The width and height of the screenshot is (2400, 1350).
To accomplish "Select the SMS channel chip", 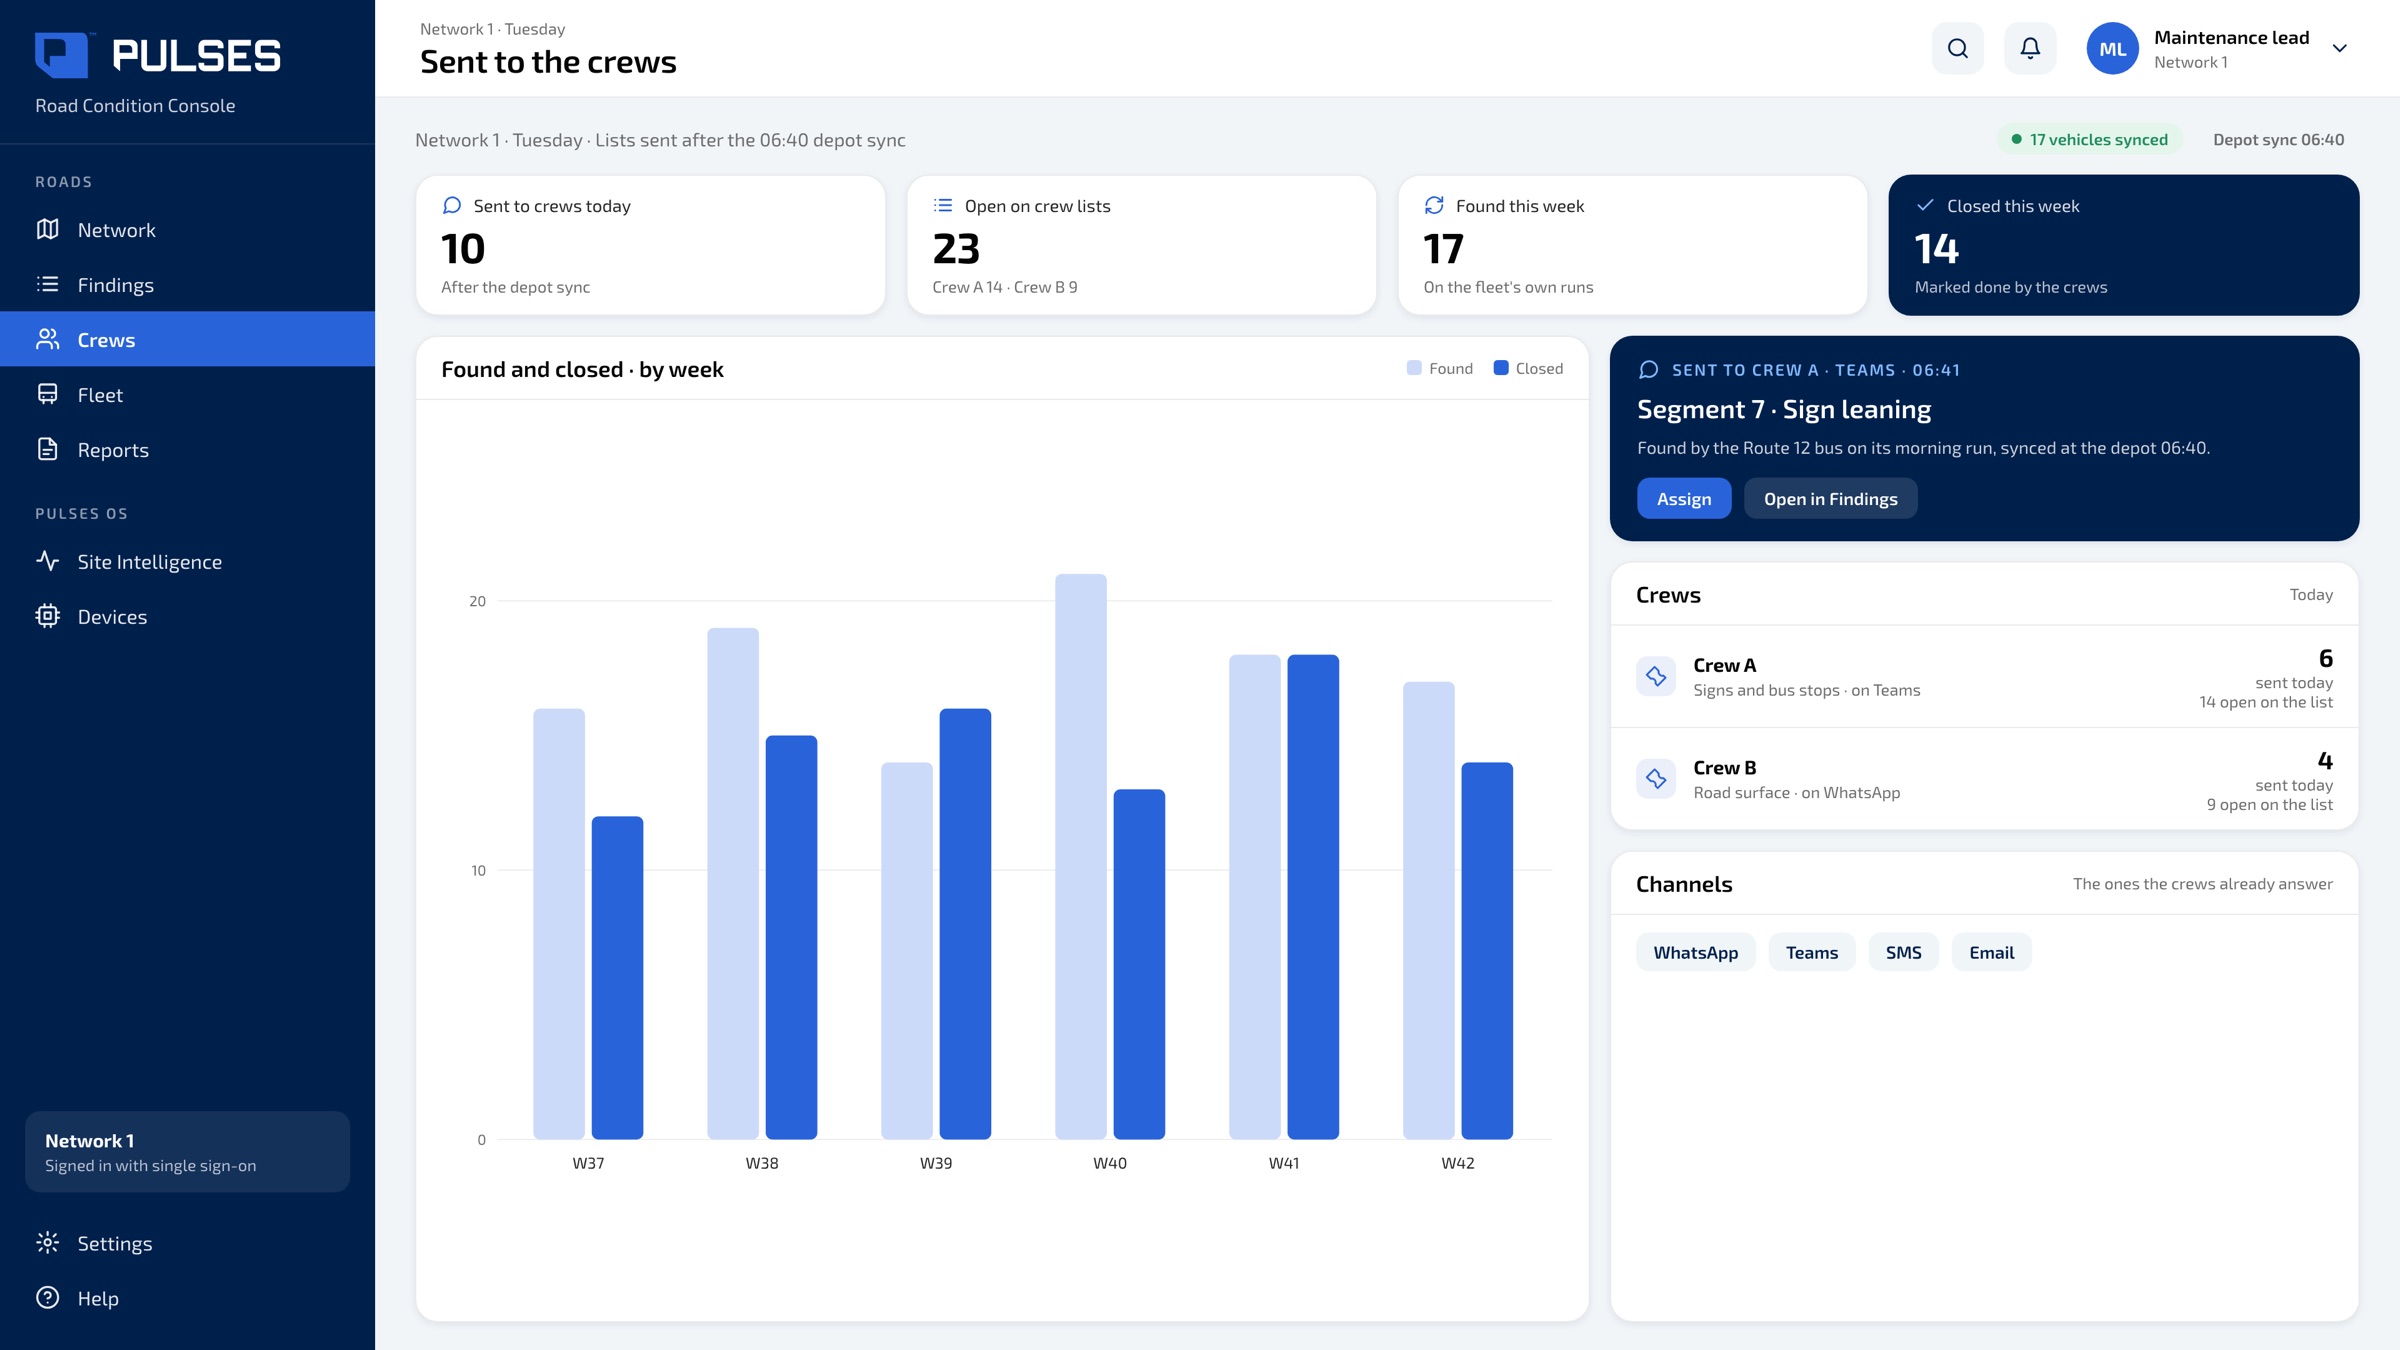I will pyautogui.click(x=1903, y=952).
